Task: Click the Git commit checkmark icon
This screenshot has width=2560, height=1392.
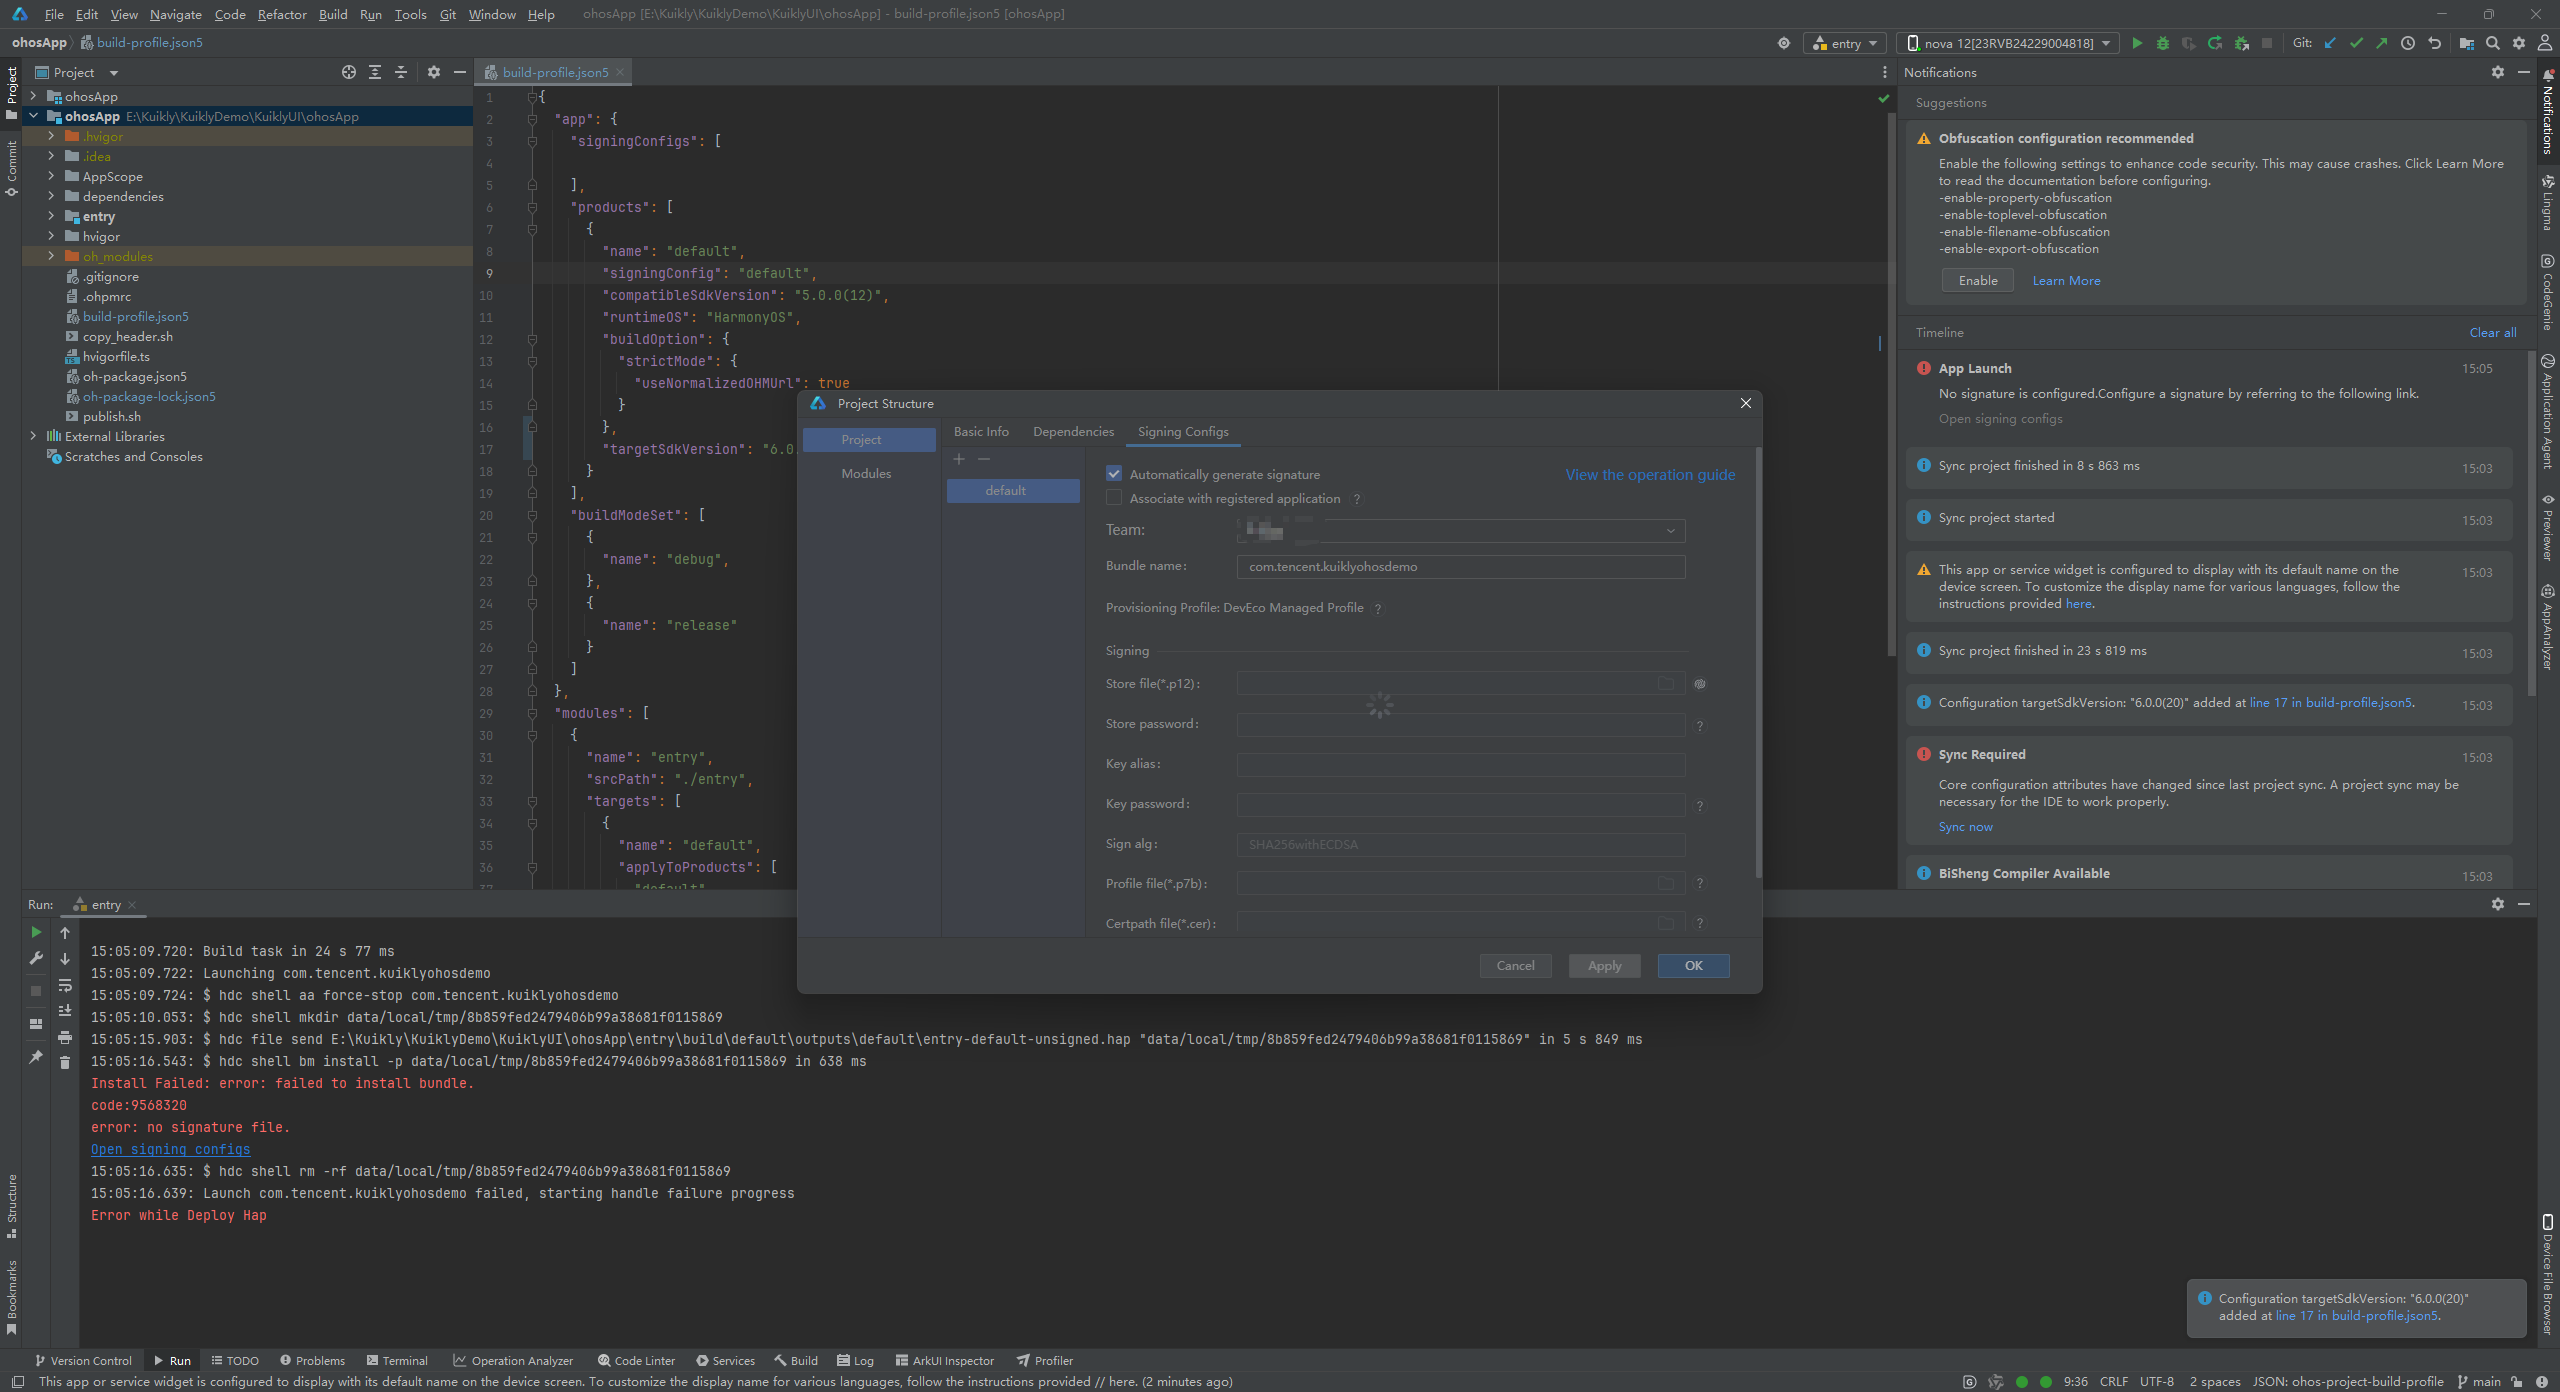Action: (2356, 43)
